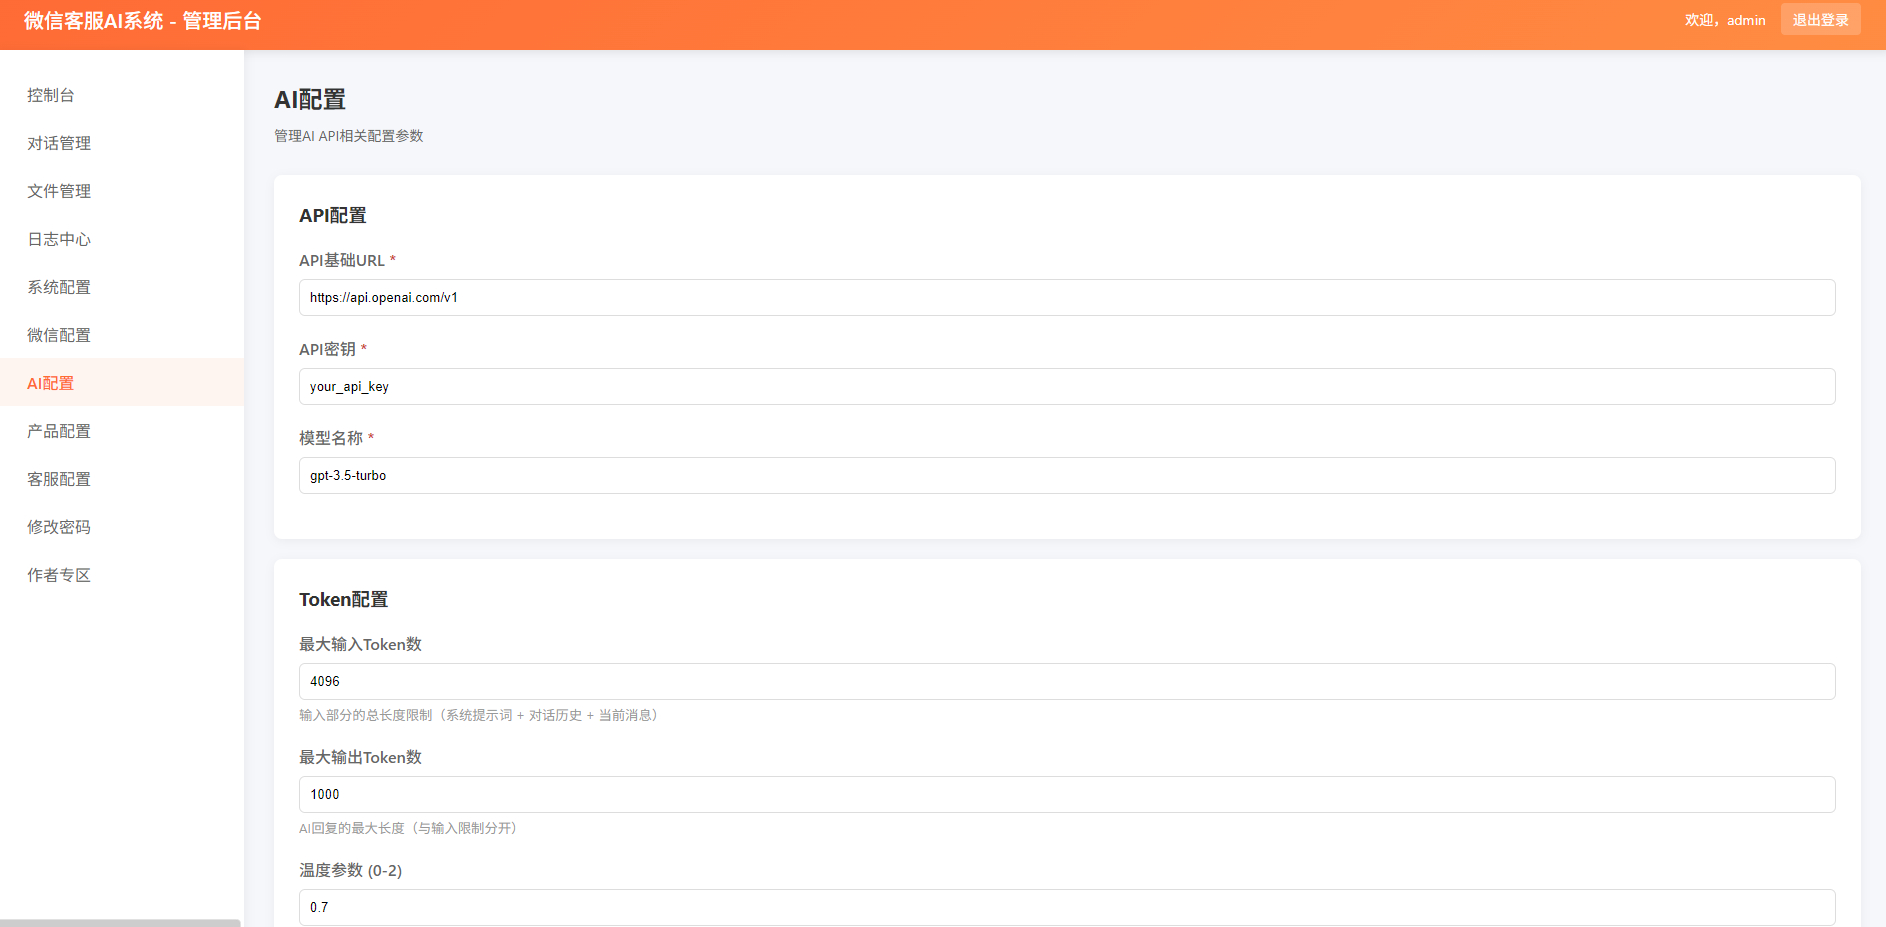Viewport: 1886px width, 927px height.
Task: Select the 模型名称 text box
Action: (x=1066, y=476)
